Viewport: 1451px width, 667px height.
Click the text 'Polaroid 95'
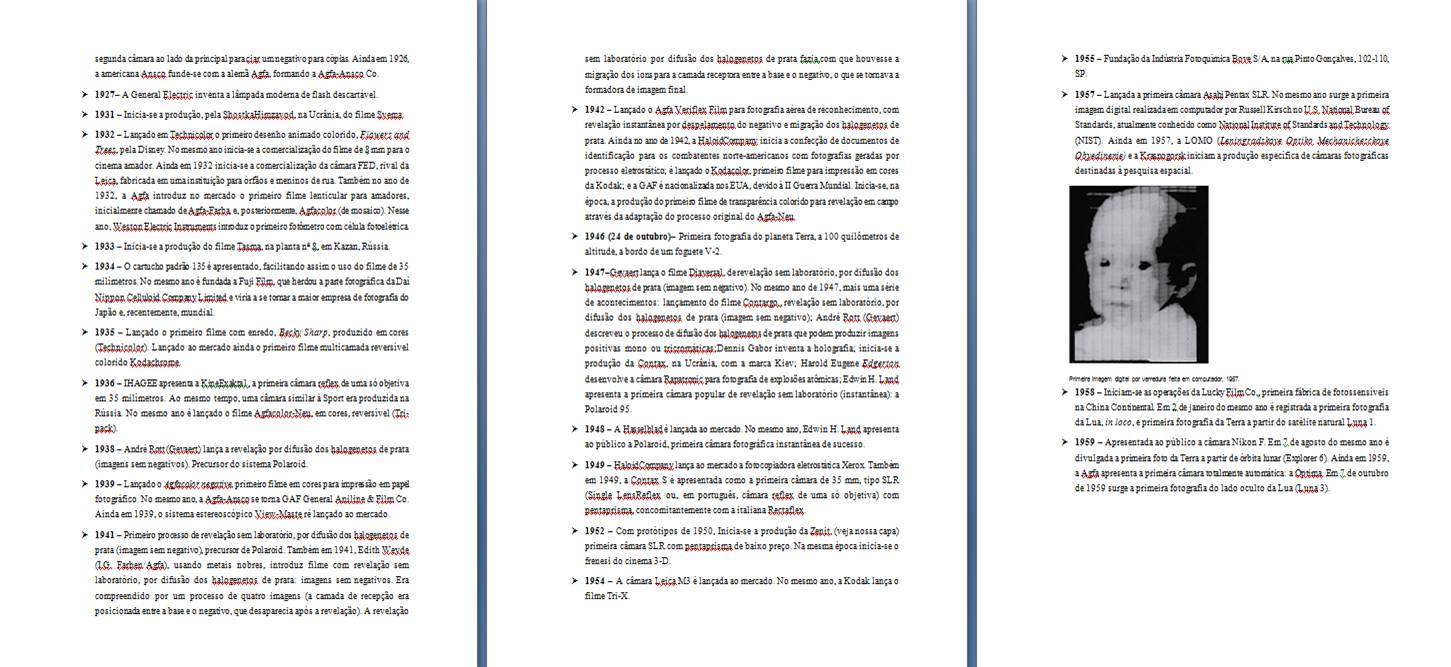(x=606, y=411)
